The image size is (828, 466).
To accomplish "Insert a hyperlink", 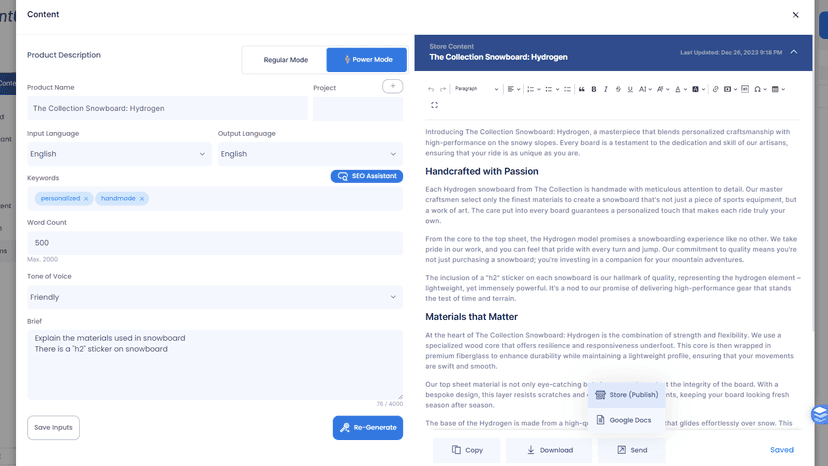I will [x=716, y=89].
